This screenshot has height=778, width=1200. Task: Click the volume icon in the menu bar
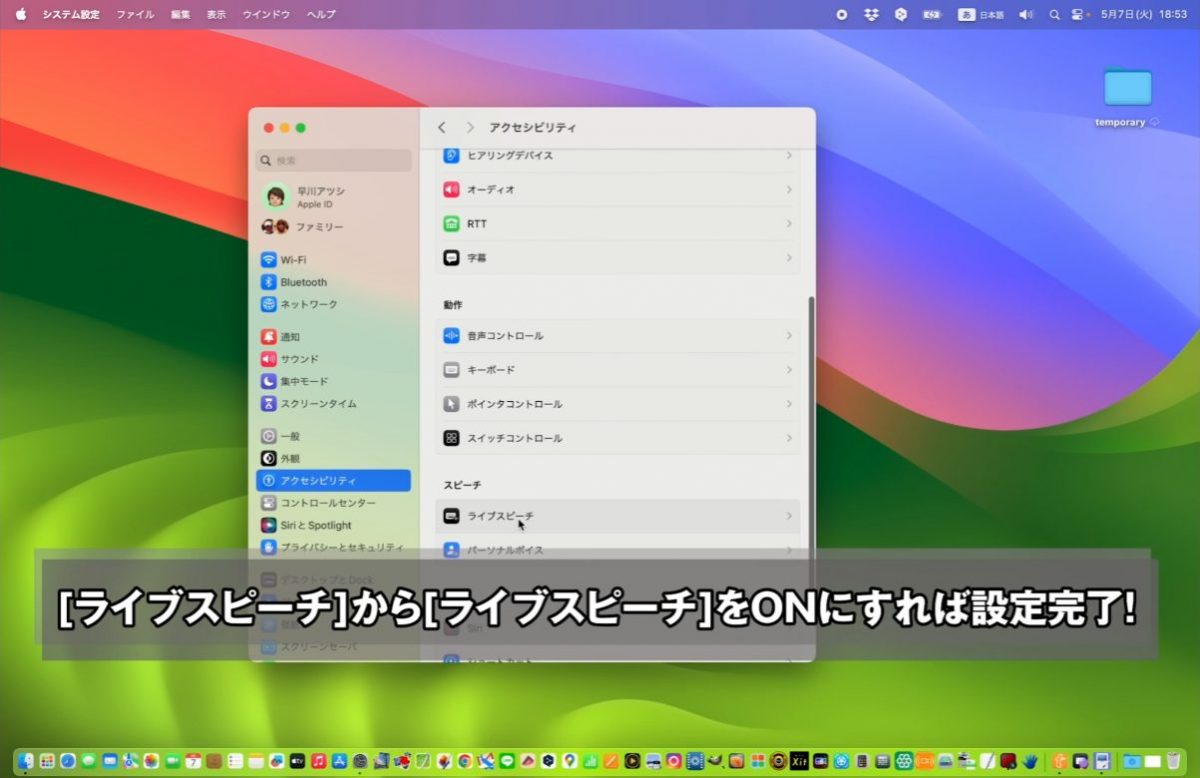pyautogui.click(x=1026, y=15)
